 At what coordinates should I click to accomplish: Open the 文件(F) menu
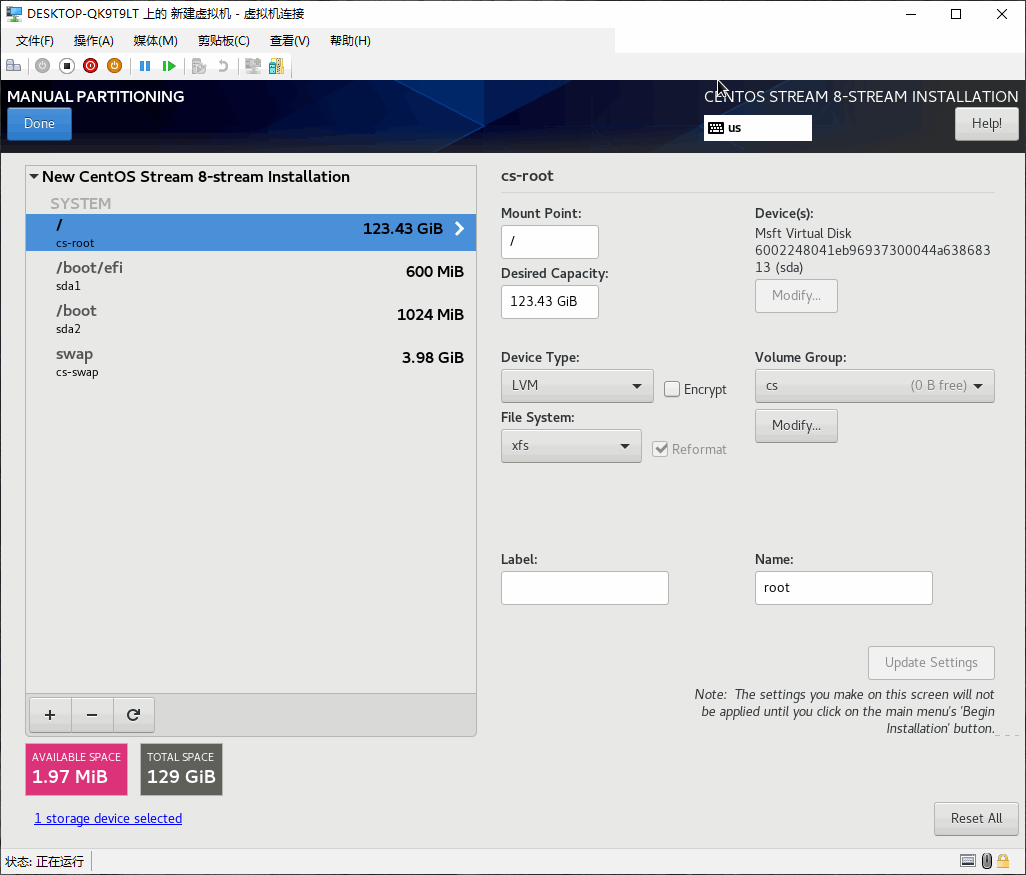(35, 41)
